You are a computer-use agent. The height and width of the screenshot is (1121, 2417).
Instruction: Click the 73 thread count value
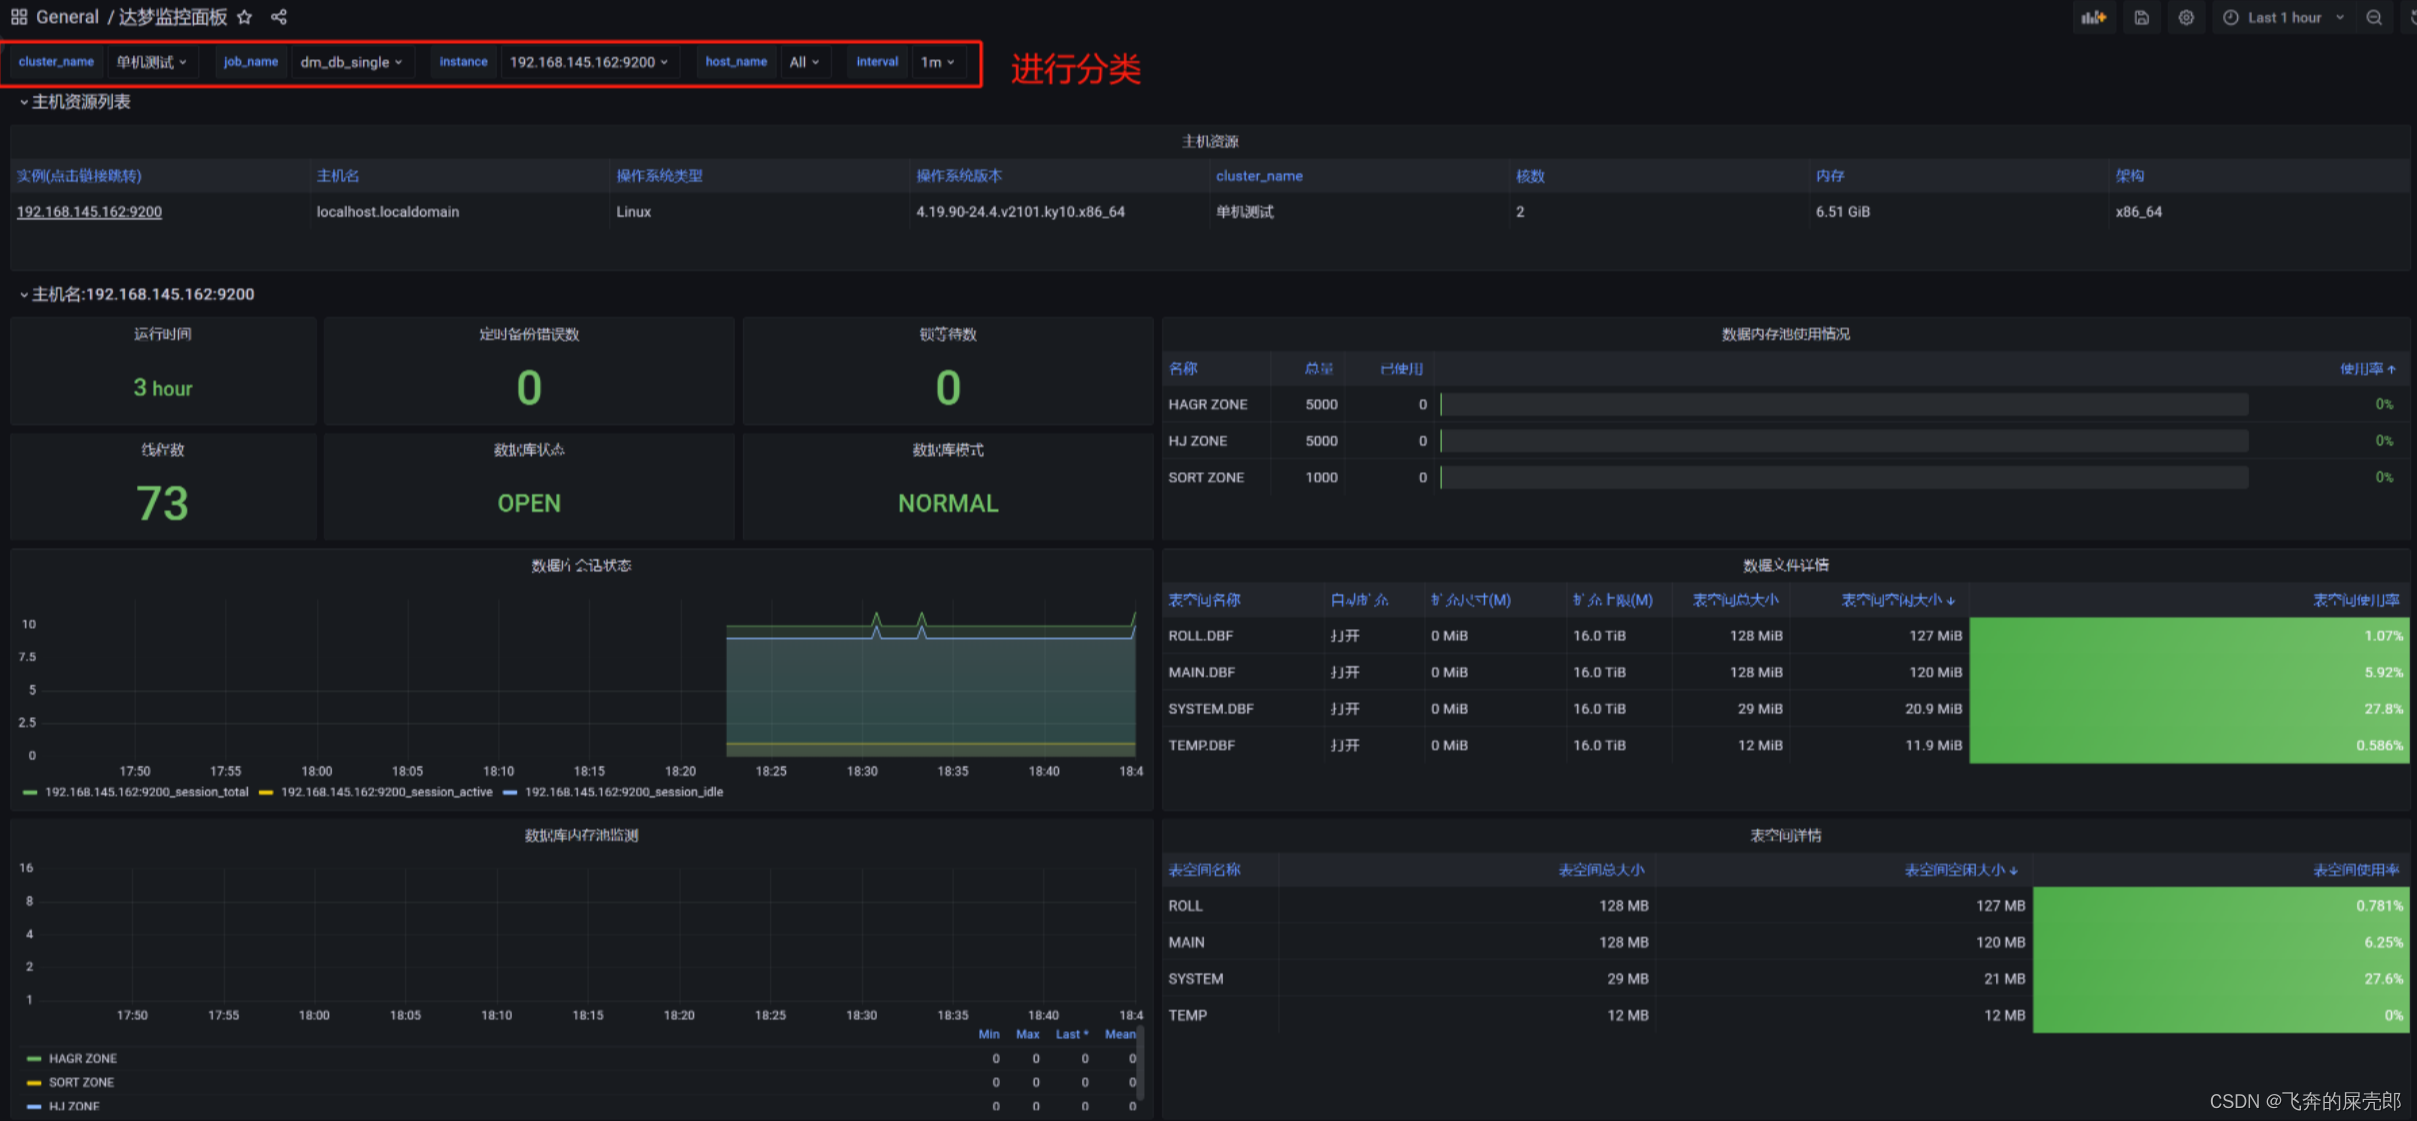[x=162, y=503]
